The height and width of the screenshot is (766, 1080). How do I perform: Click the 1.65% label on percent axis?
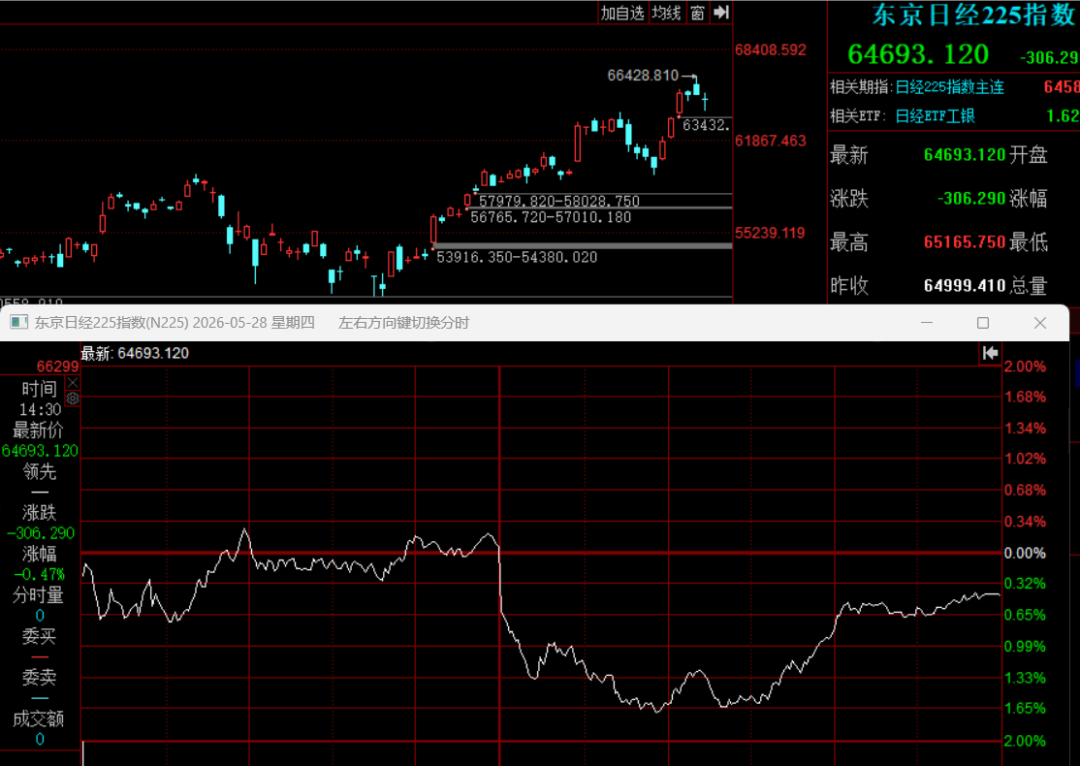[x=1025, y=709]
